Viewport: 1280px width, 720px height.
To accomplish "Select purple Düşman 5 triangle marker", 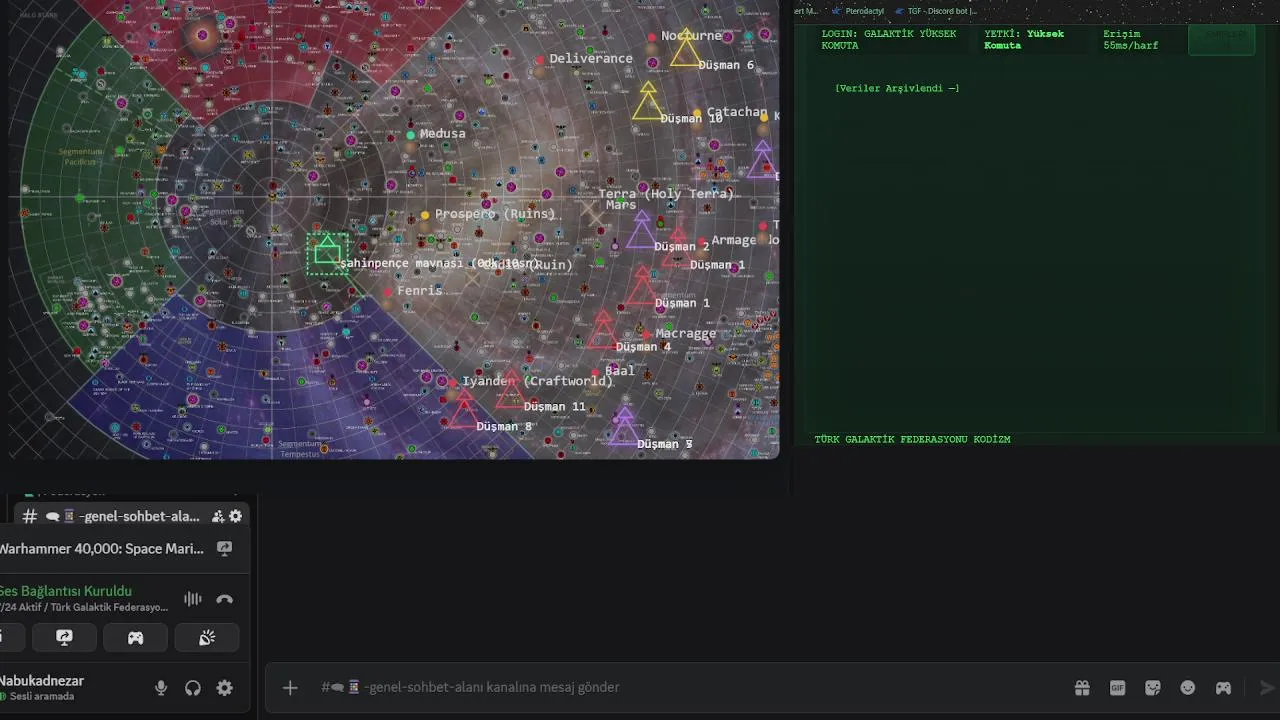I will click(x=624, y=426).
